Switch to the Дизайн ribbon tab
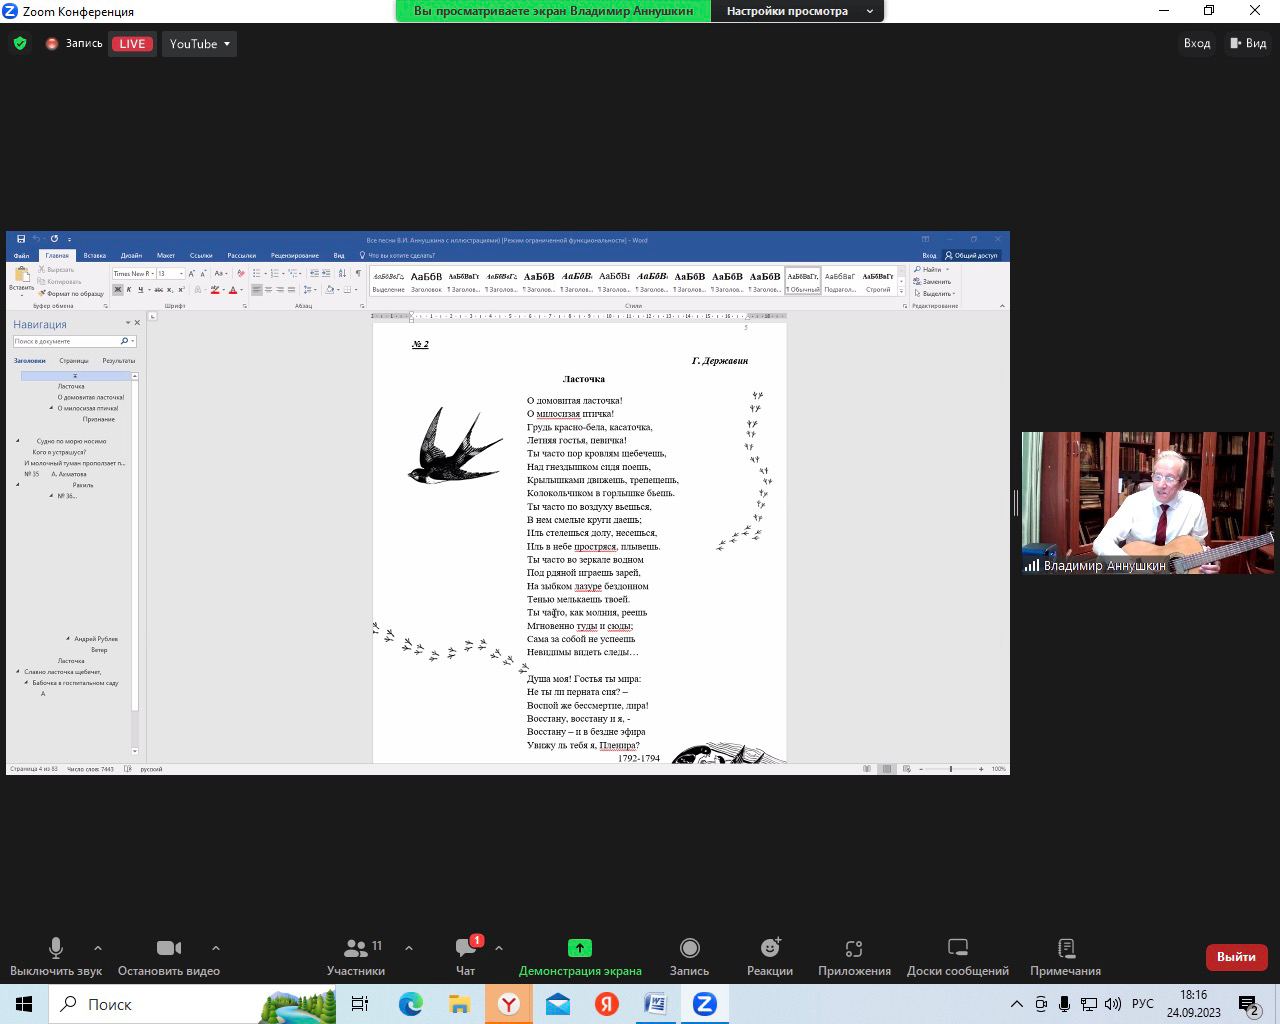Viewport: 1280px width, 1024px height. (131, 255)
